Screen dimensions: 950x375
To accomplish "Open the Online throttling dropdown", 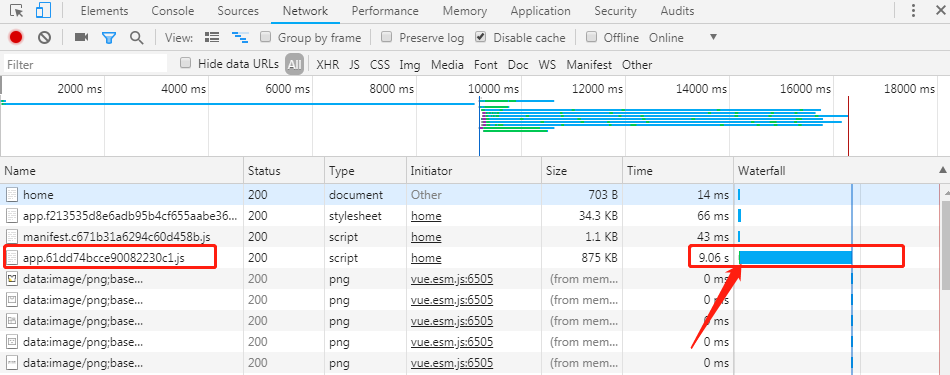I will pyautogui.click(x=683, y=38).
